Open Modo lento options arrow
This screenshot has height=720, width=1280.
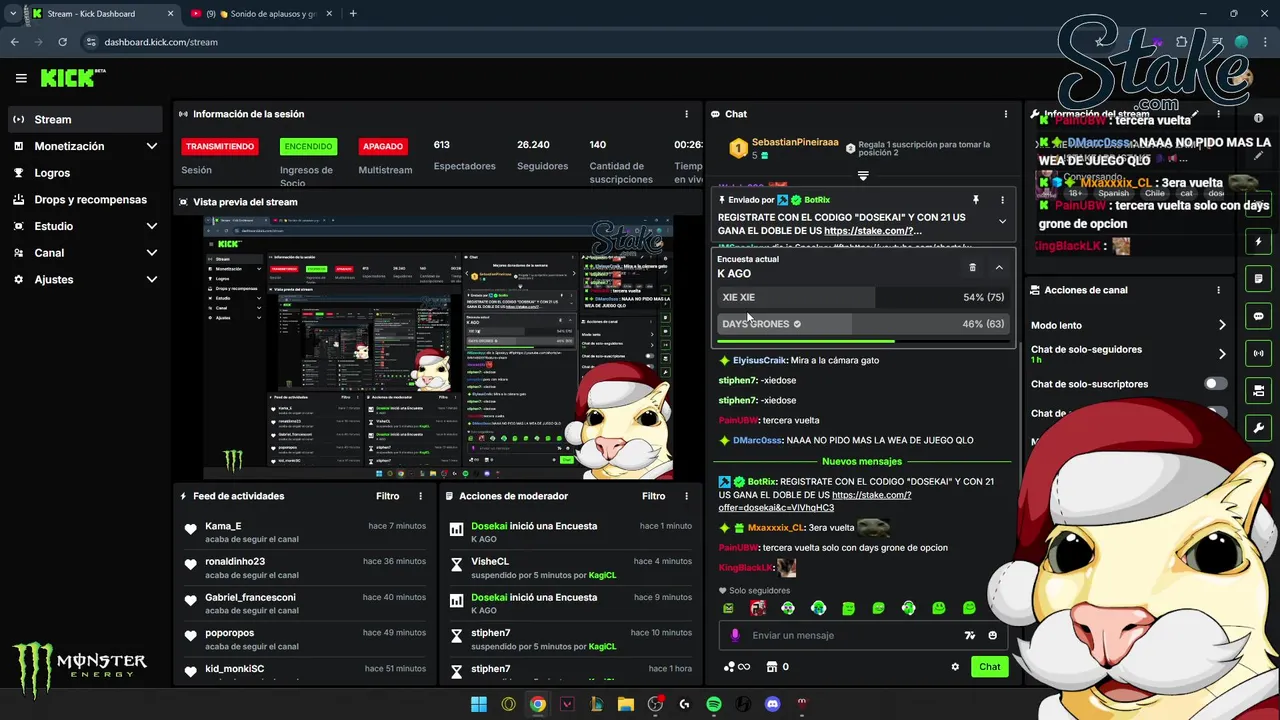tap(1222, 325)
